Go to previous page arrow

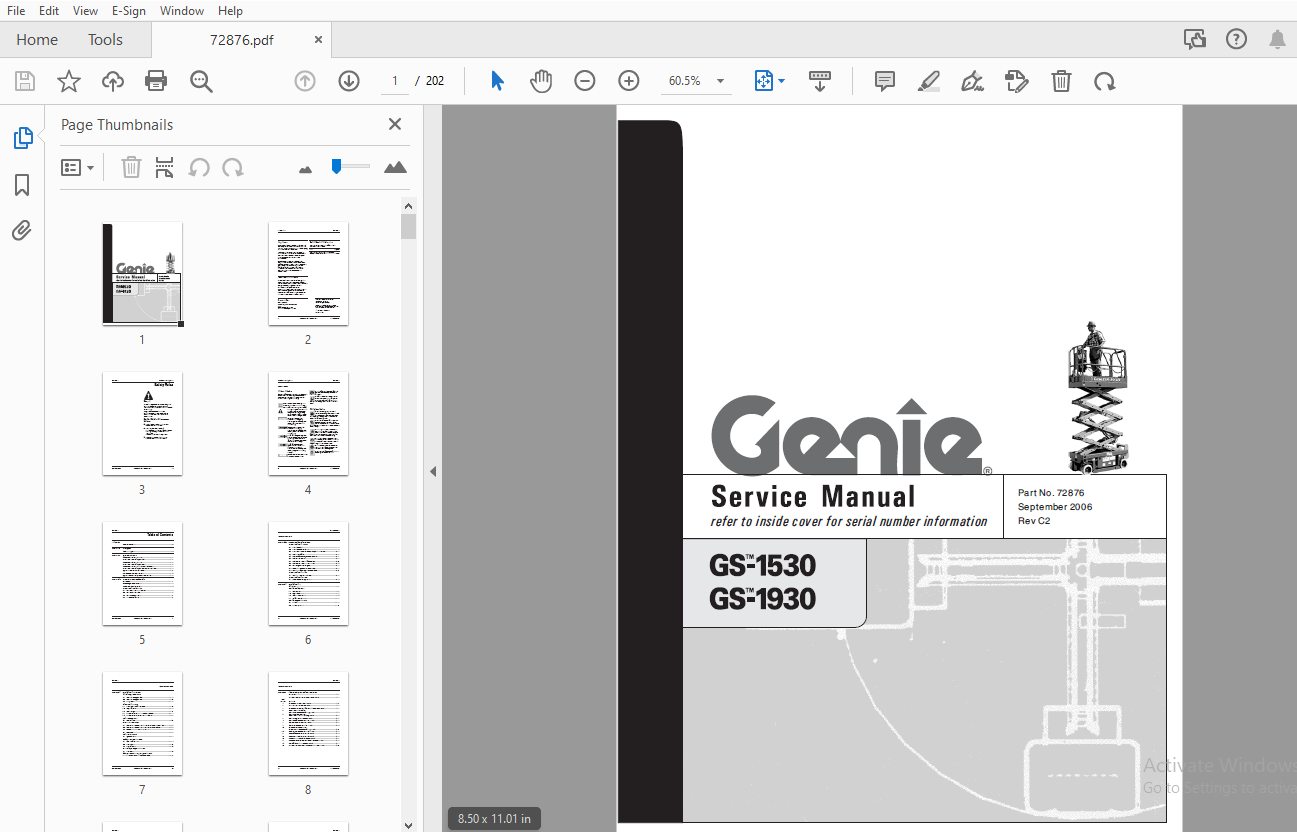[x=305, y=81]
